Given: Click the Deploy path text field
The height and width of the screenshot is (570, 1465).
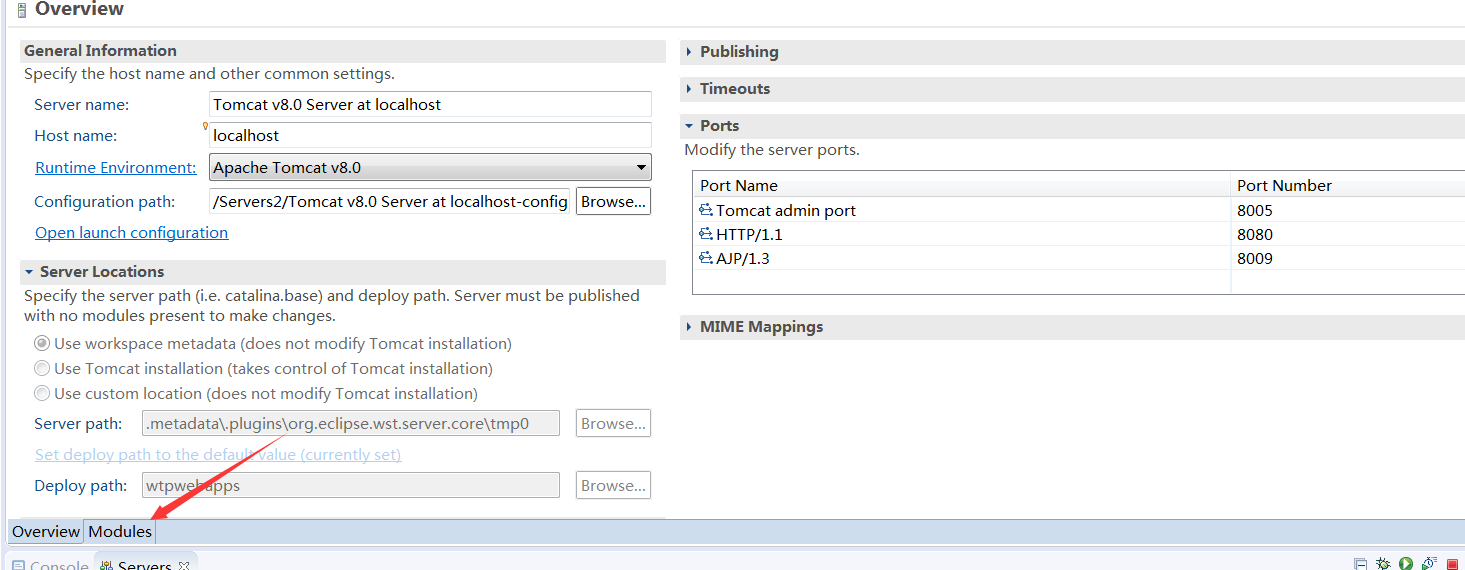Looking at the screenshot, I should pos(351,485).
